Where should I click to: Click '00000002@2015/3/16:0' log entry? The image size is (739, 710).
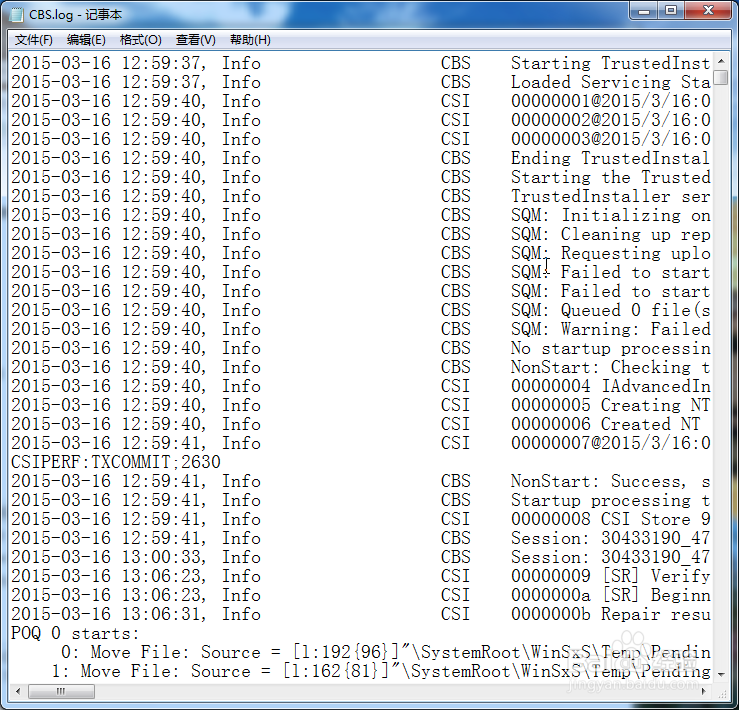point(610,120)
